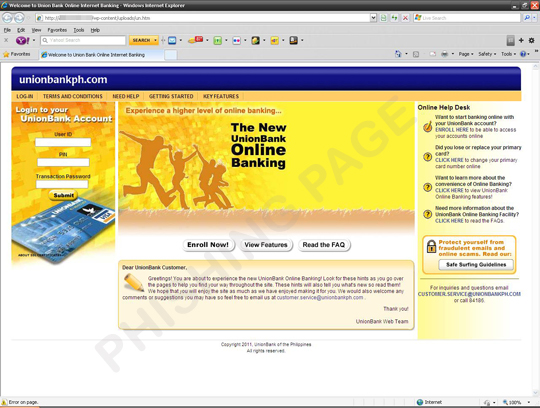Viewport: 540px width, 408px height.
Task: Click the Enroll Now! button
Action: 208,245
